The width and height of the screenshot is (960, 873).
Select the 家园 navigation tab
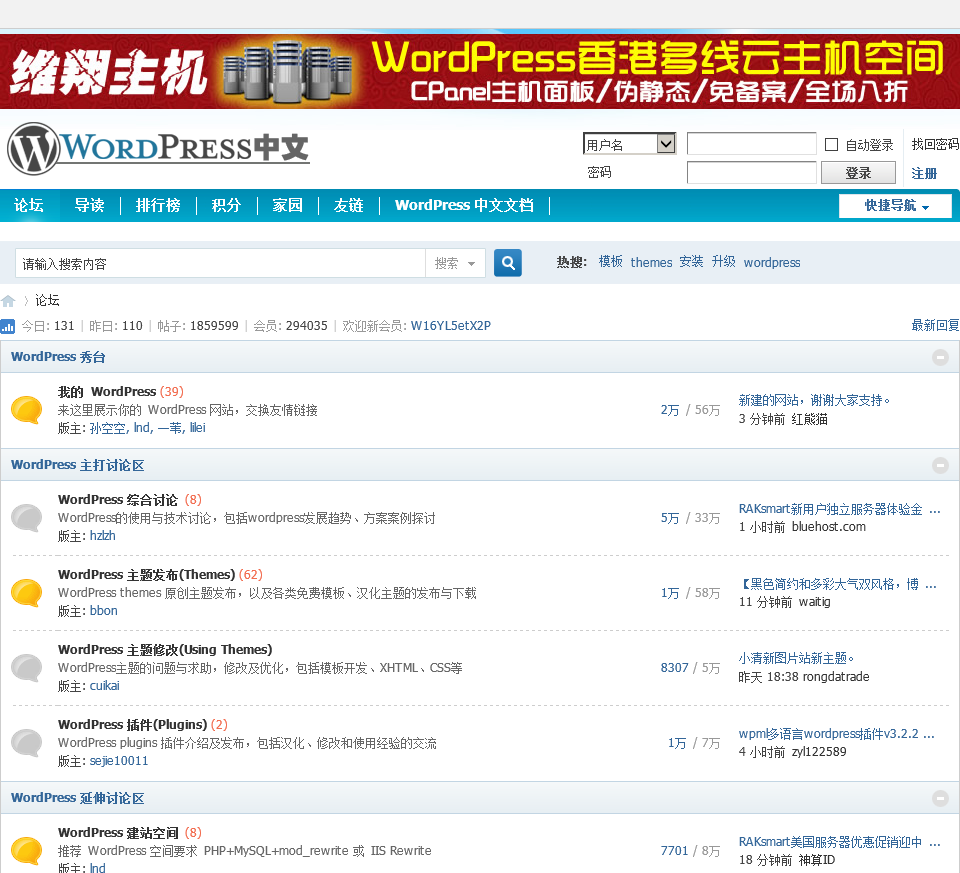(x=287, y=205)
